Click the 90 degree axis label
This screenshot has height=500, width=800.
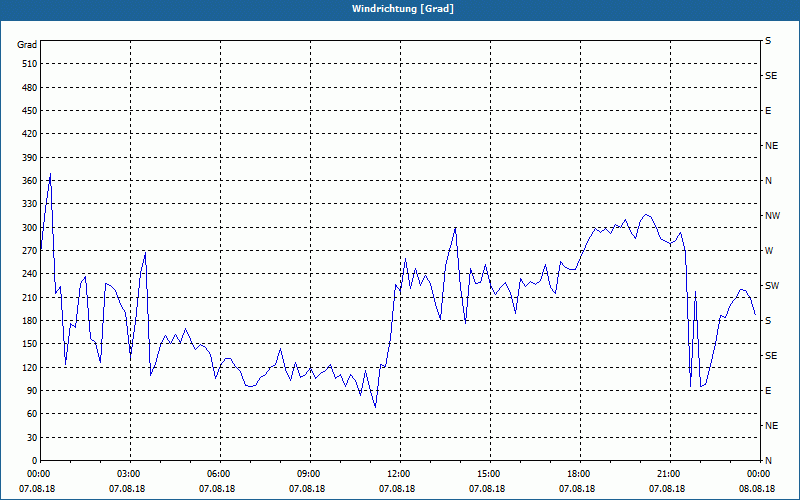(x=32, y=391)
